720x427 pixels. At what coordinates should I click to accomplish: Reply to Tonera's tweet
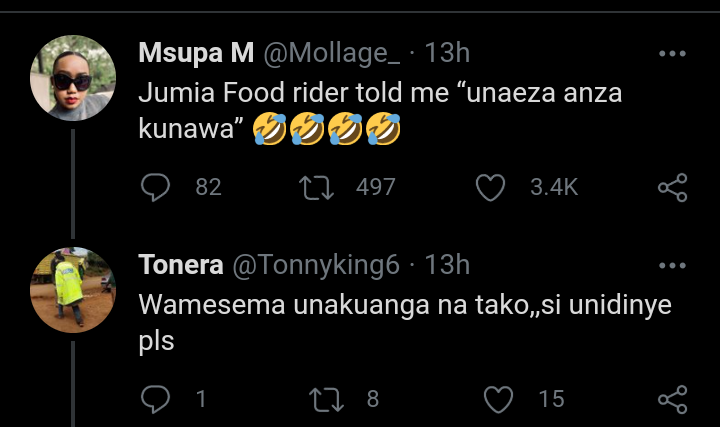[x=156, y=399]
